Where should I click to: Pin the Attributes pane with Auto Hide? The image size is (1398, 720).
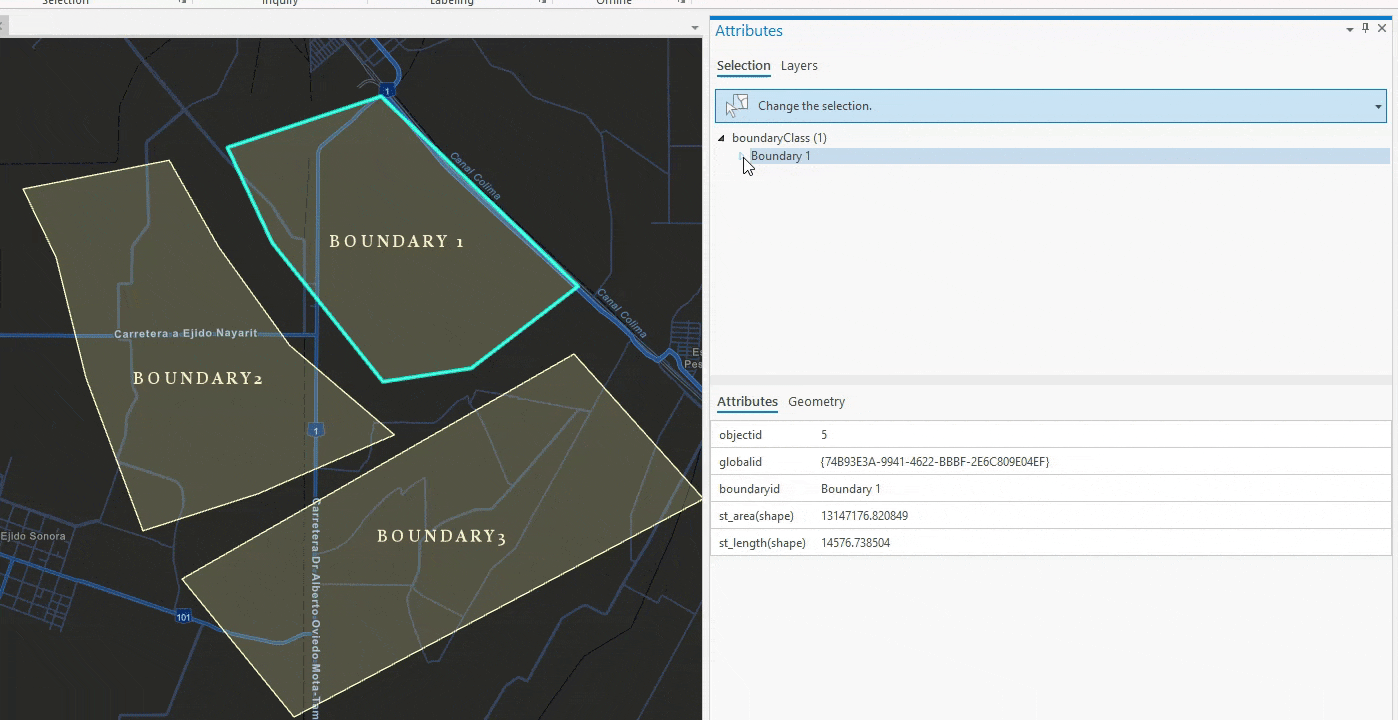click(x=1366, y=30)
